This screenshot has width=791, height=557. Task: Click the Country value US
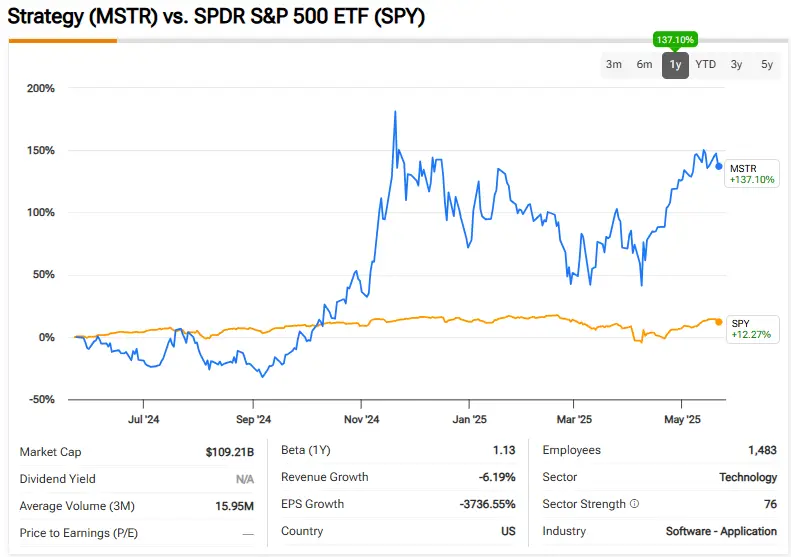(x=508, y=531)
